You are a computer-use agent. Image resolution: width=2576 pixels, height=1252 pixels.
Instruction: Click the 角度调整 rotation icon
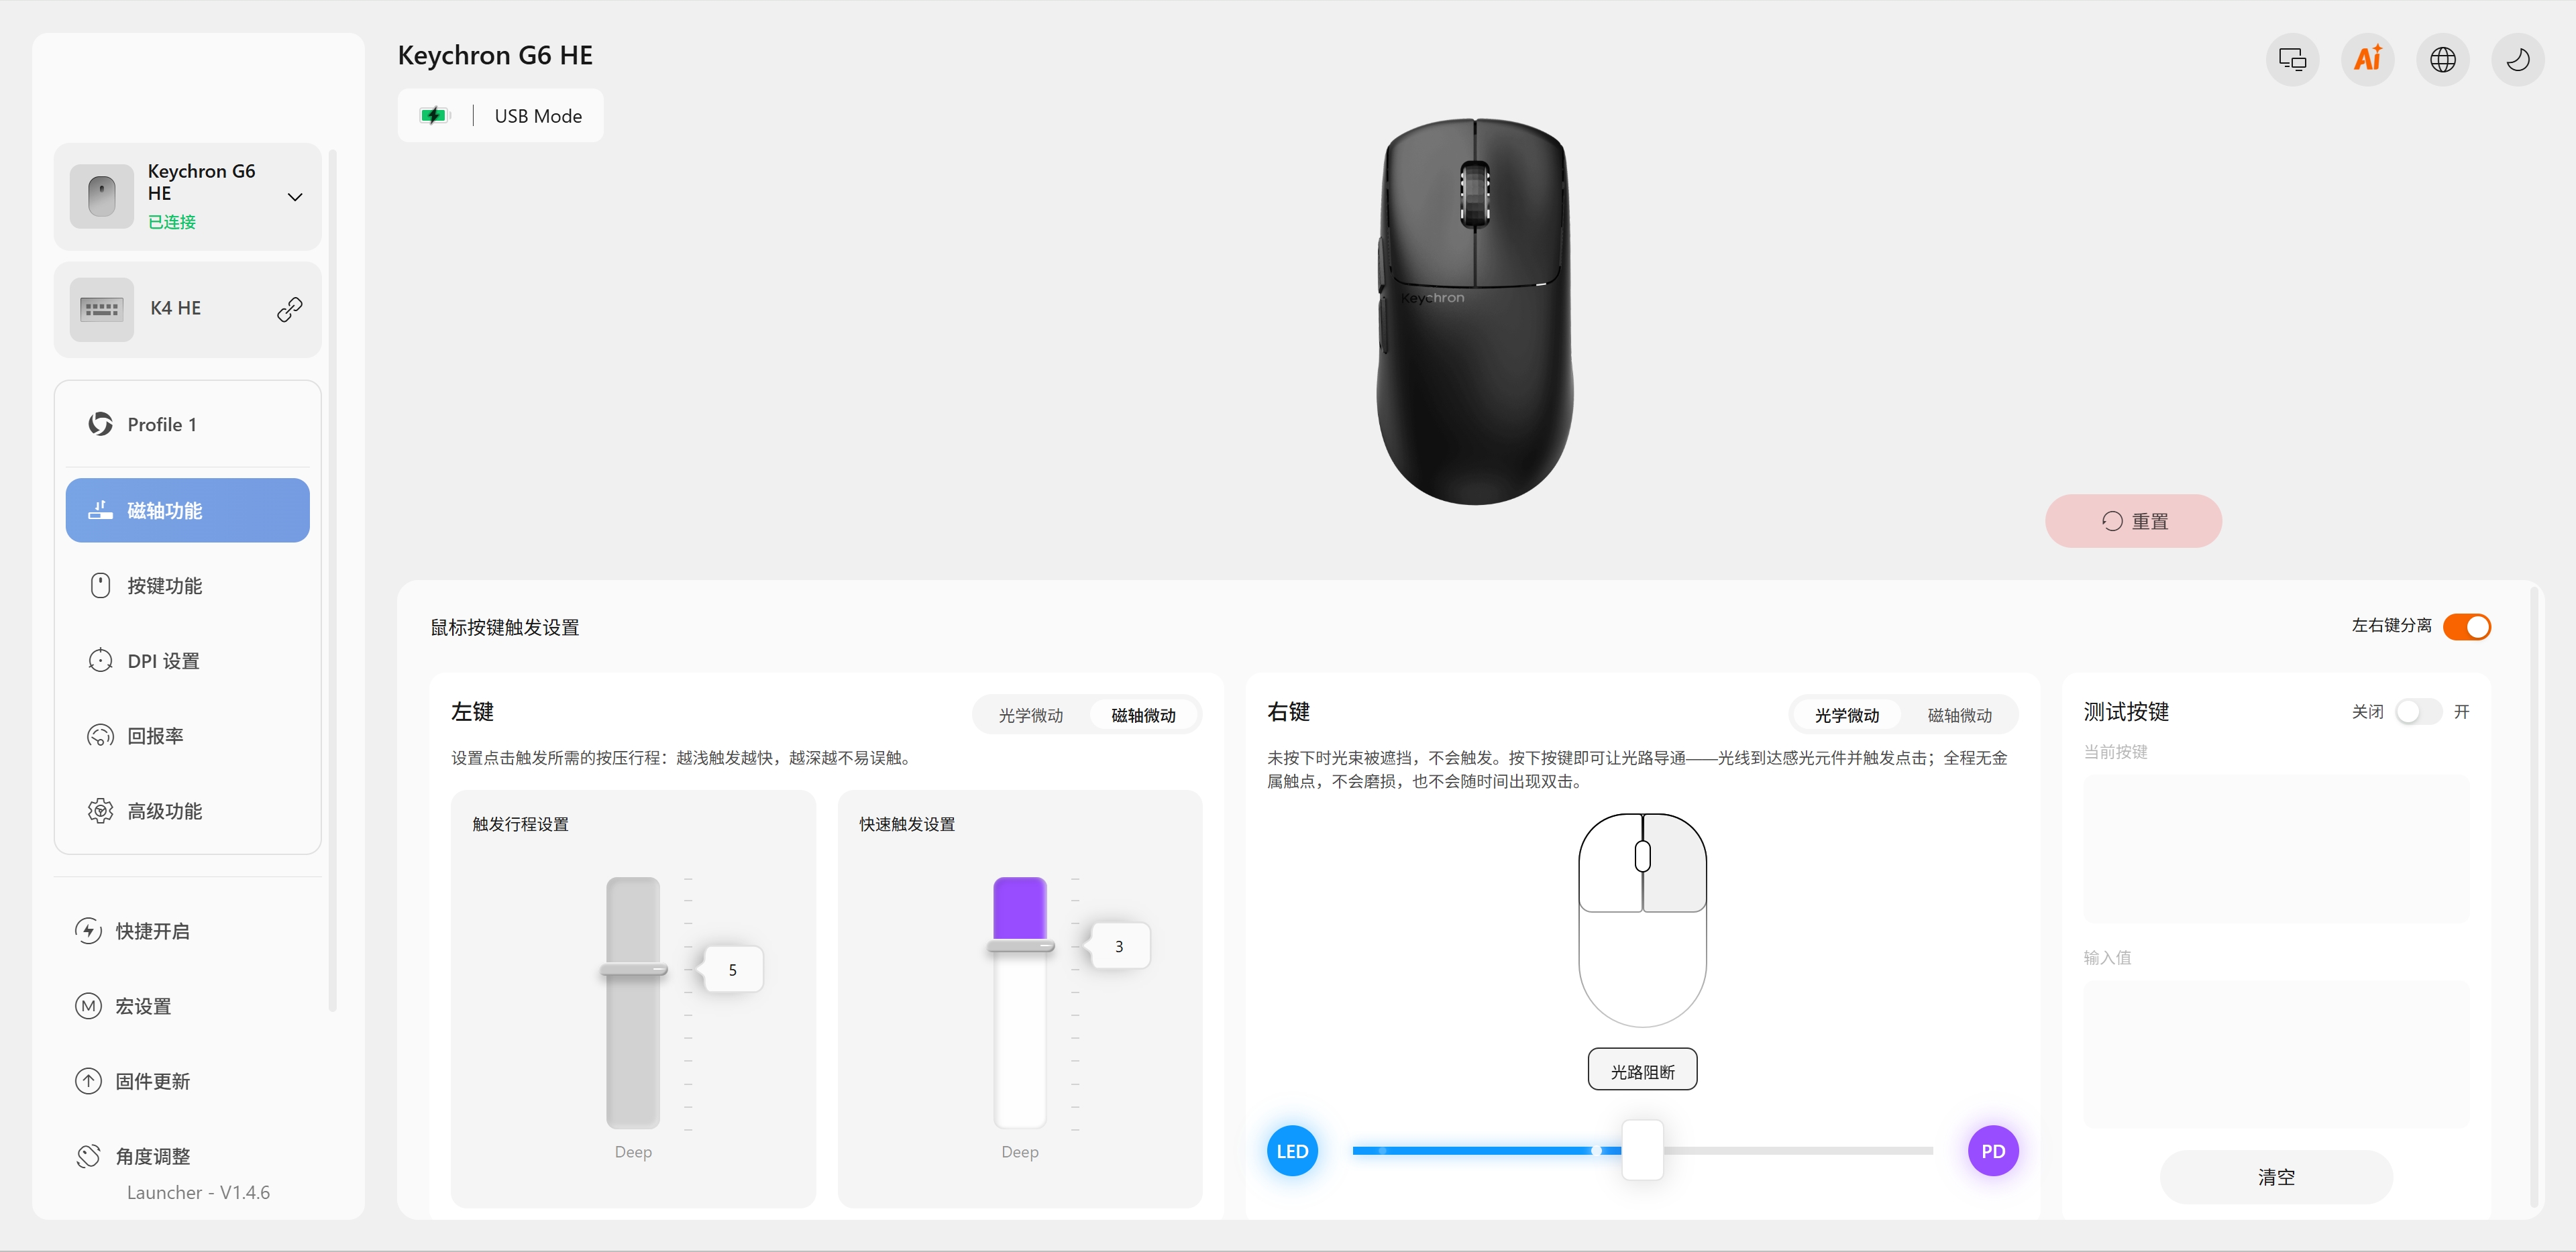click(88, 1156)
